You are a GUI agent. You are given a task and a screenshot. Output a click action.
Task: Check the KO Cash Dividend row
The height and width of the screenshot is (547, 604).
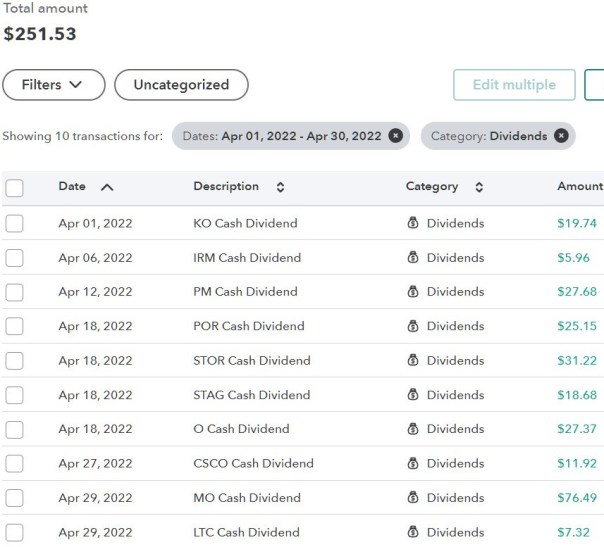[15, 224]
